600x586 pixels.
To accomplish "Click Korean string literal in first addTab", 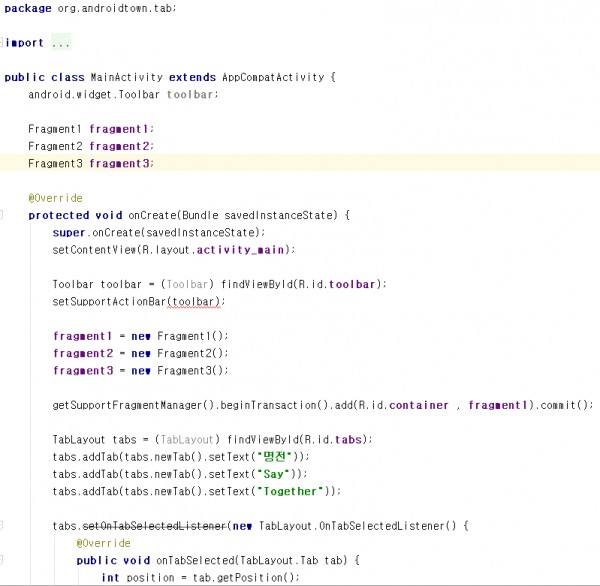I will click(x=274, y=457).
